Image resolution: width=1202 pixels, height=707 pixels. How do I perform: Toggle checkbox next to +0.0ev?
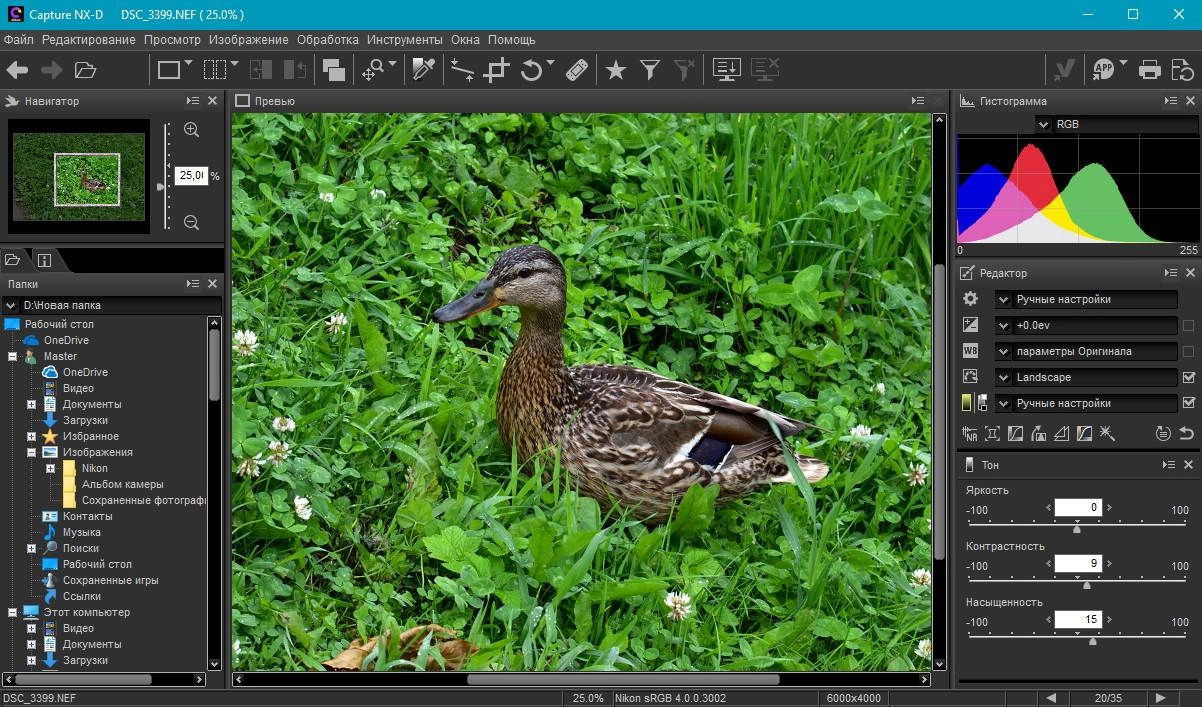tap(1188, 325)
